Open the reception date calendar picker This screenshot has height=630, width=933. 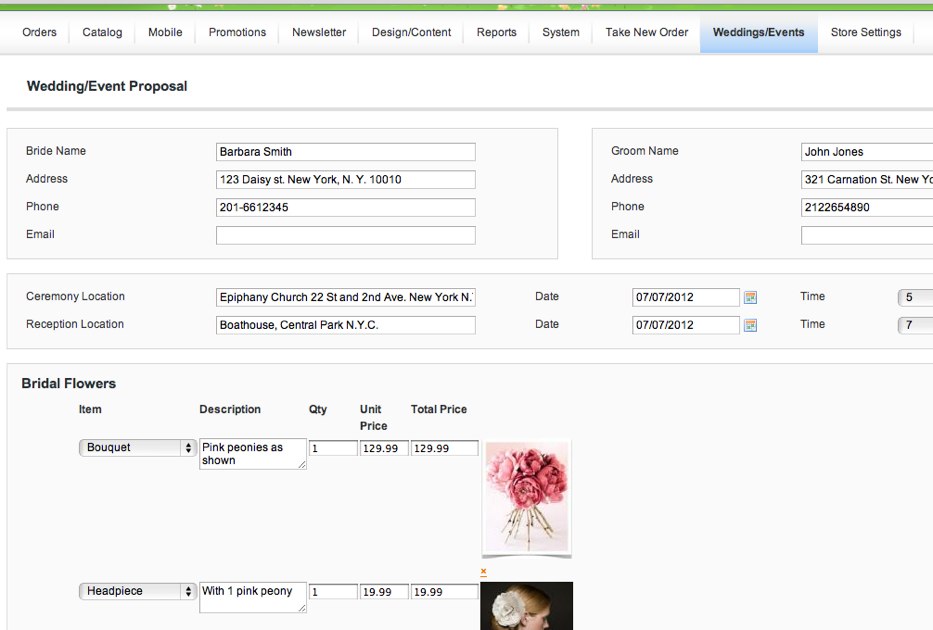(x=750, y=325)
